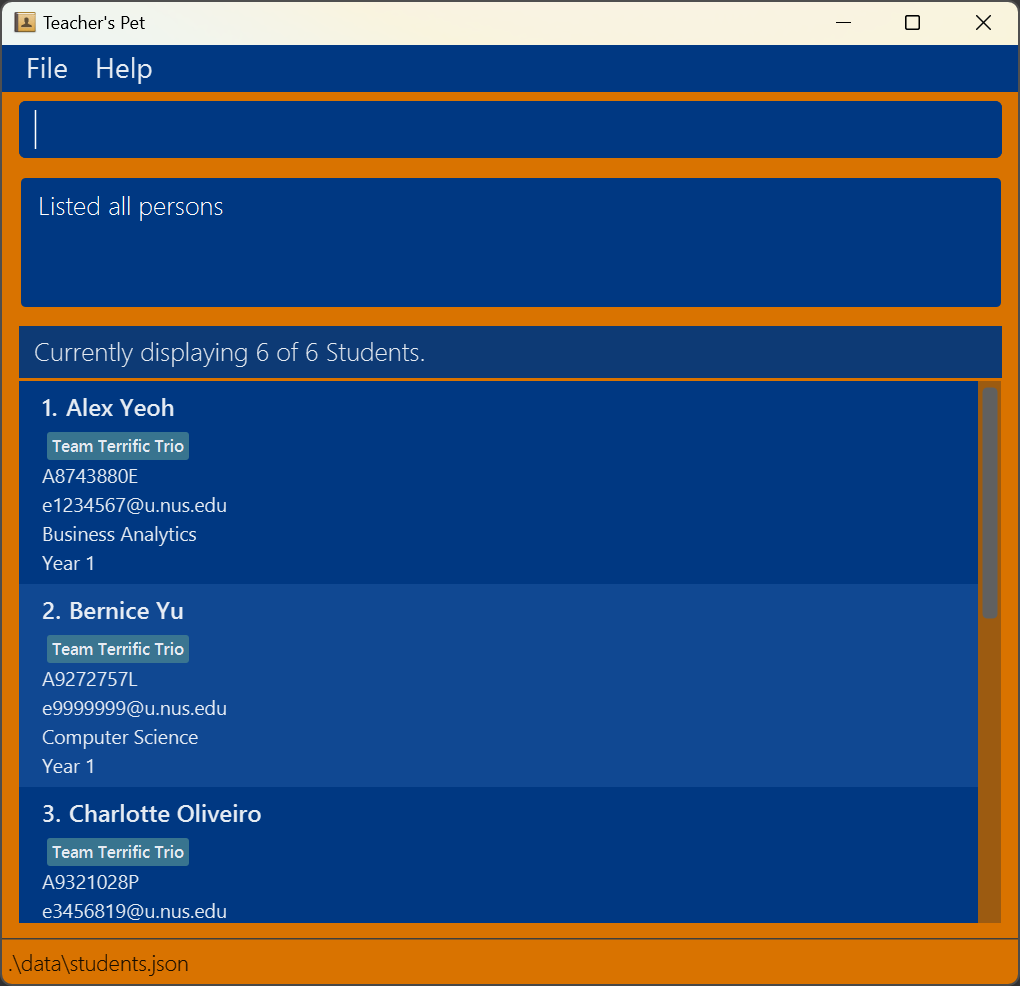Close the Teacher's Pet window
Screen dimensions: 1020x986
(984, 23)
